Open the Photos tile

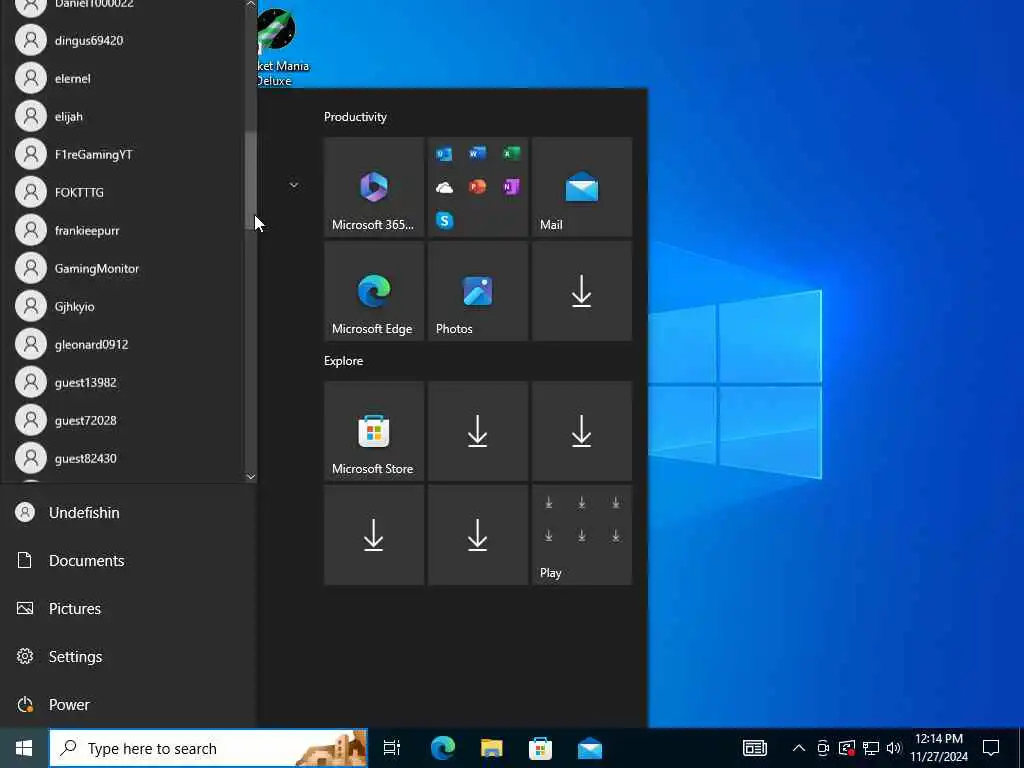478,291
